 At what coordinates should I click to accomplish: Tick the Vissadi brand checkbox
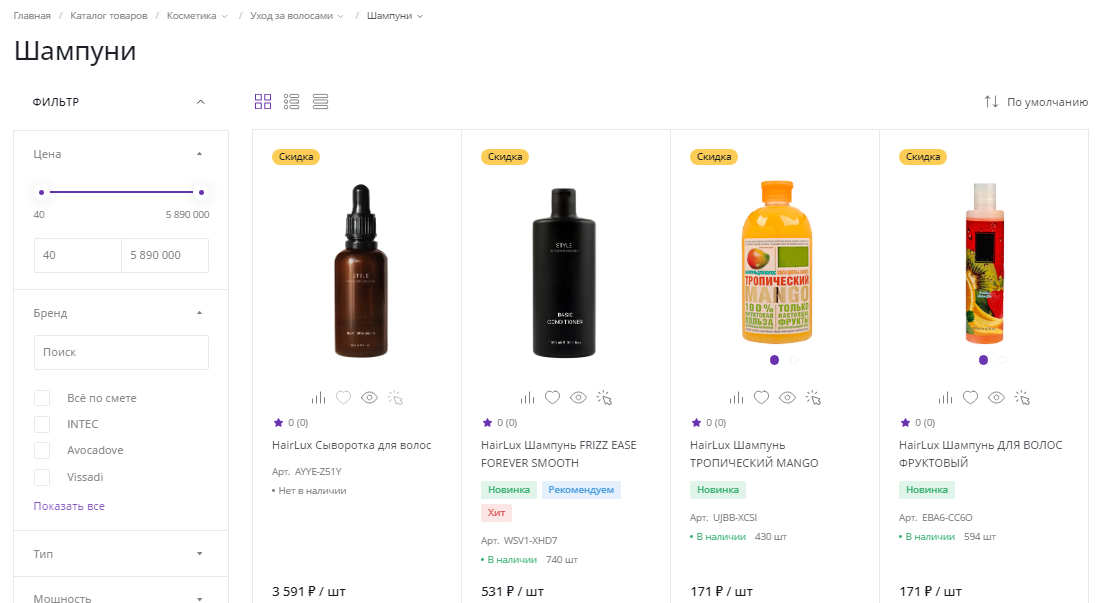coord(42,477)
